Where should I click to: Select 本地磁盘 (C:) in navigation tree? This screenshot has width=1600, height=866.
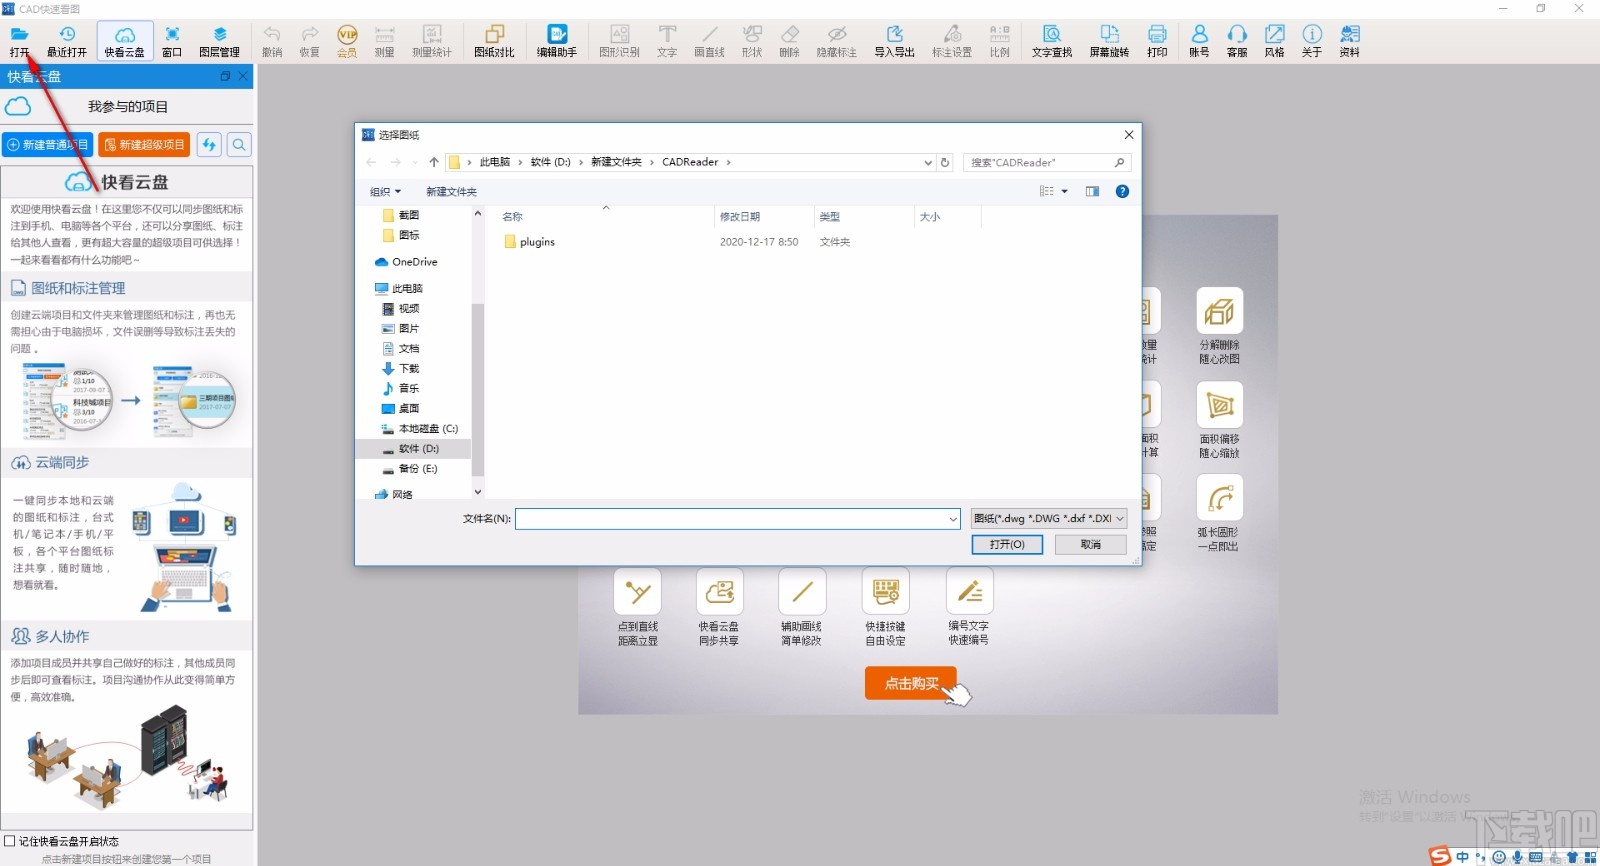[420, 429]
